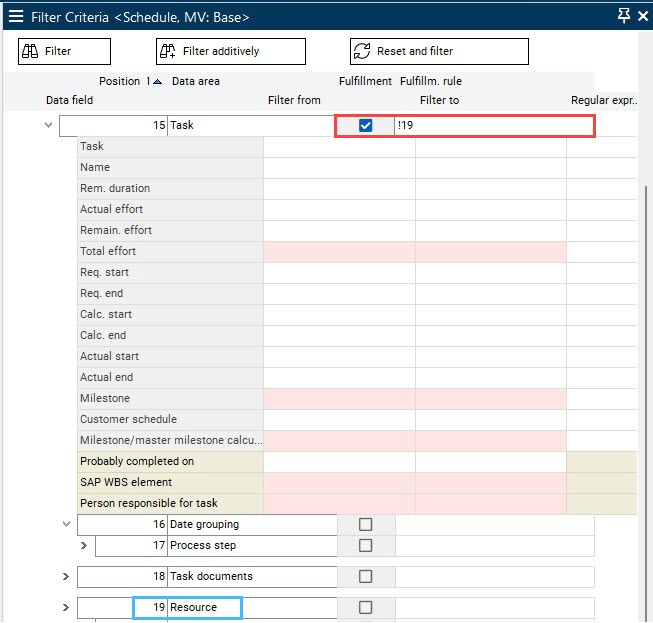Collapse the Task data area row
The image size is (653, 623).
coord(48,126)
